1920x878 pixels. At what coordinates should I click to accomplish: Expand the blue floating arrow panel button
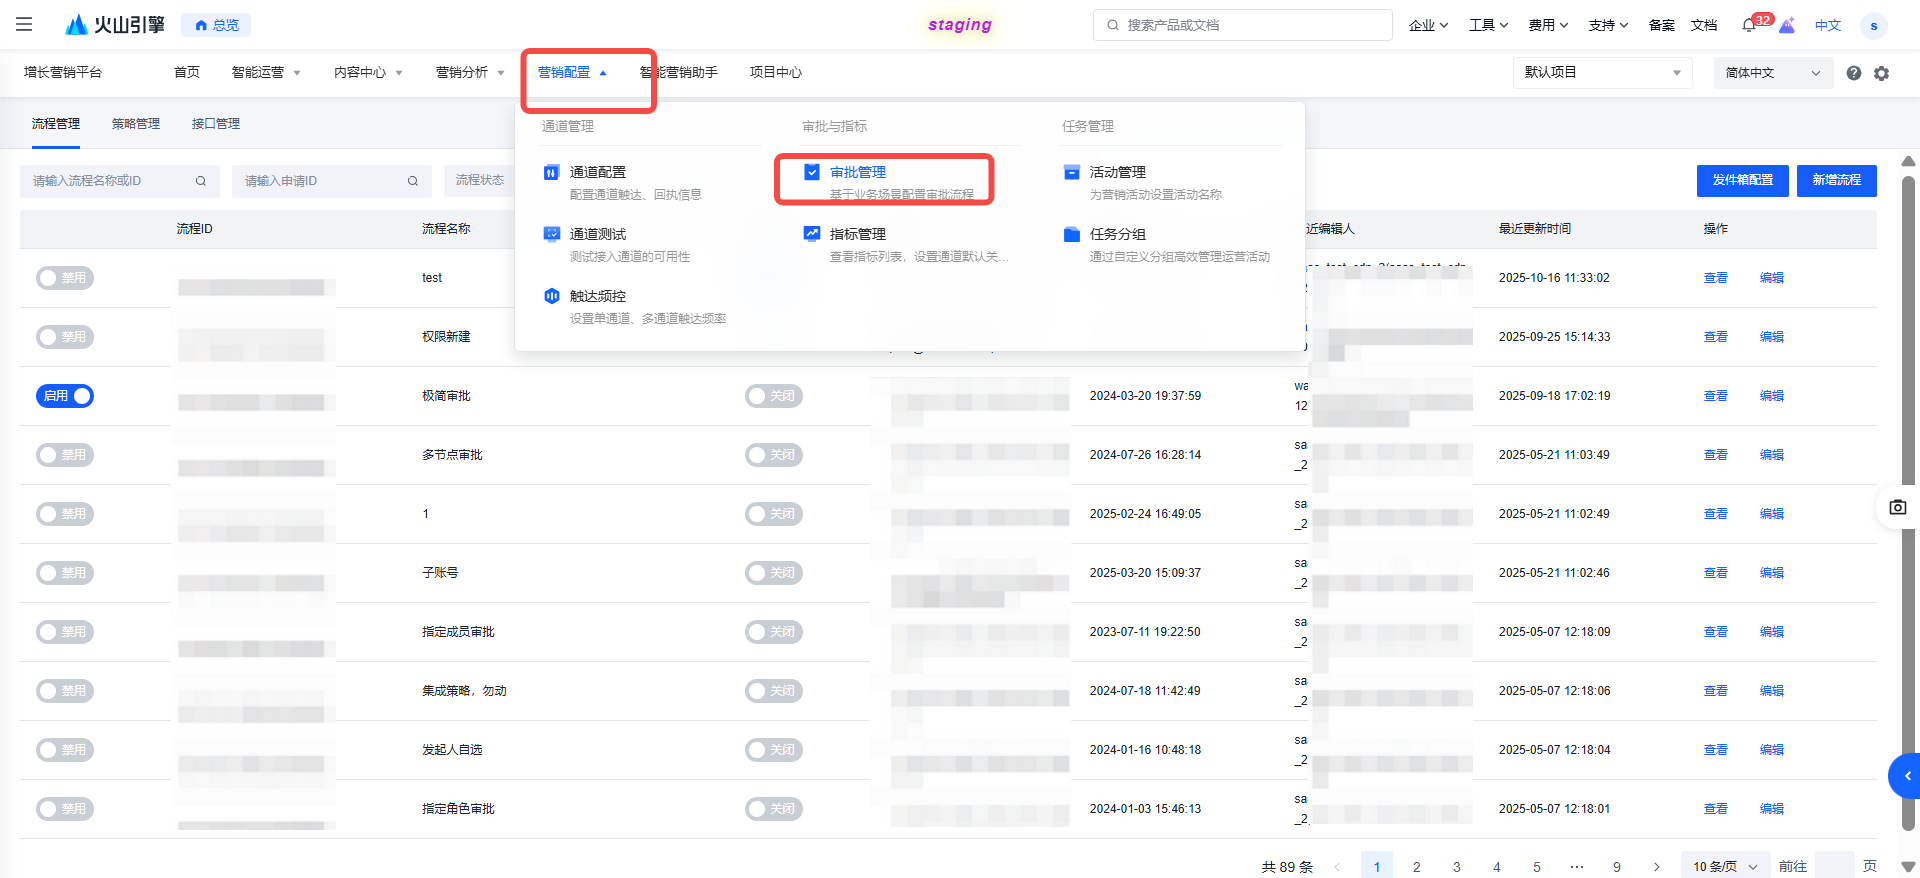pos(1905,776)
